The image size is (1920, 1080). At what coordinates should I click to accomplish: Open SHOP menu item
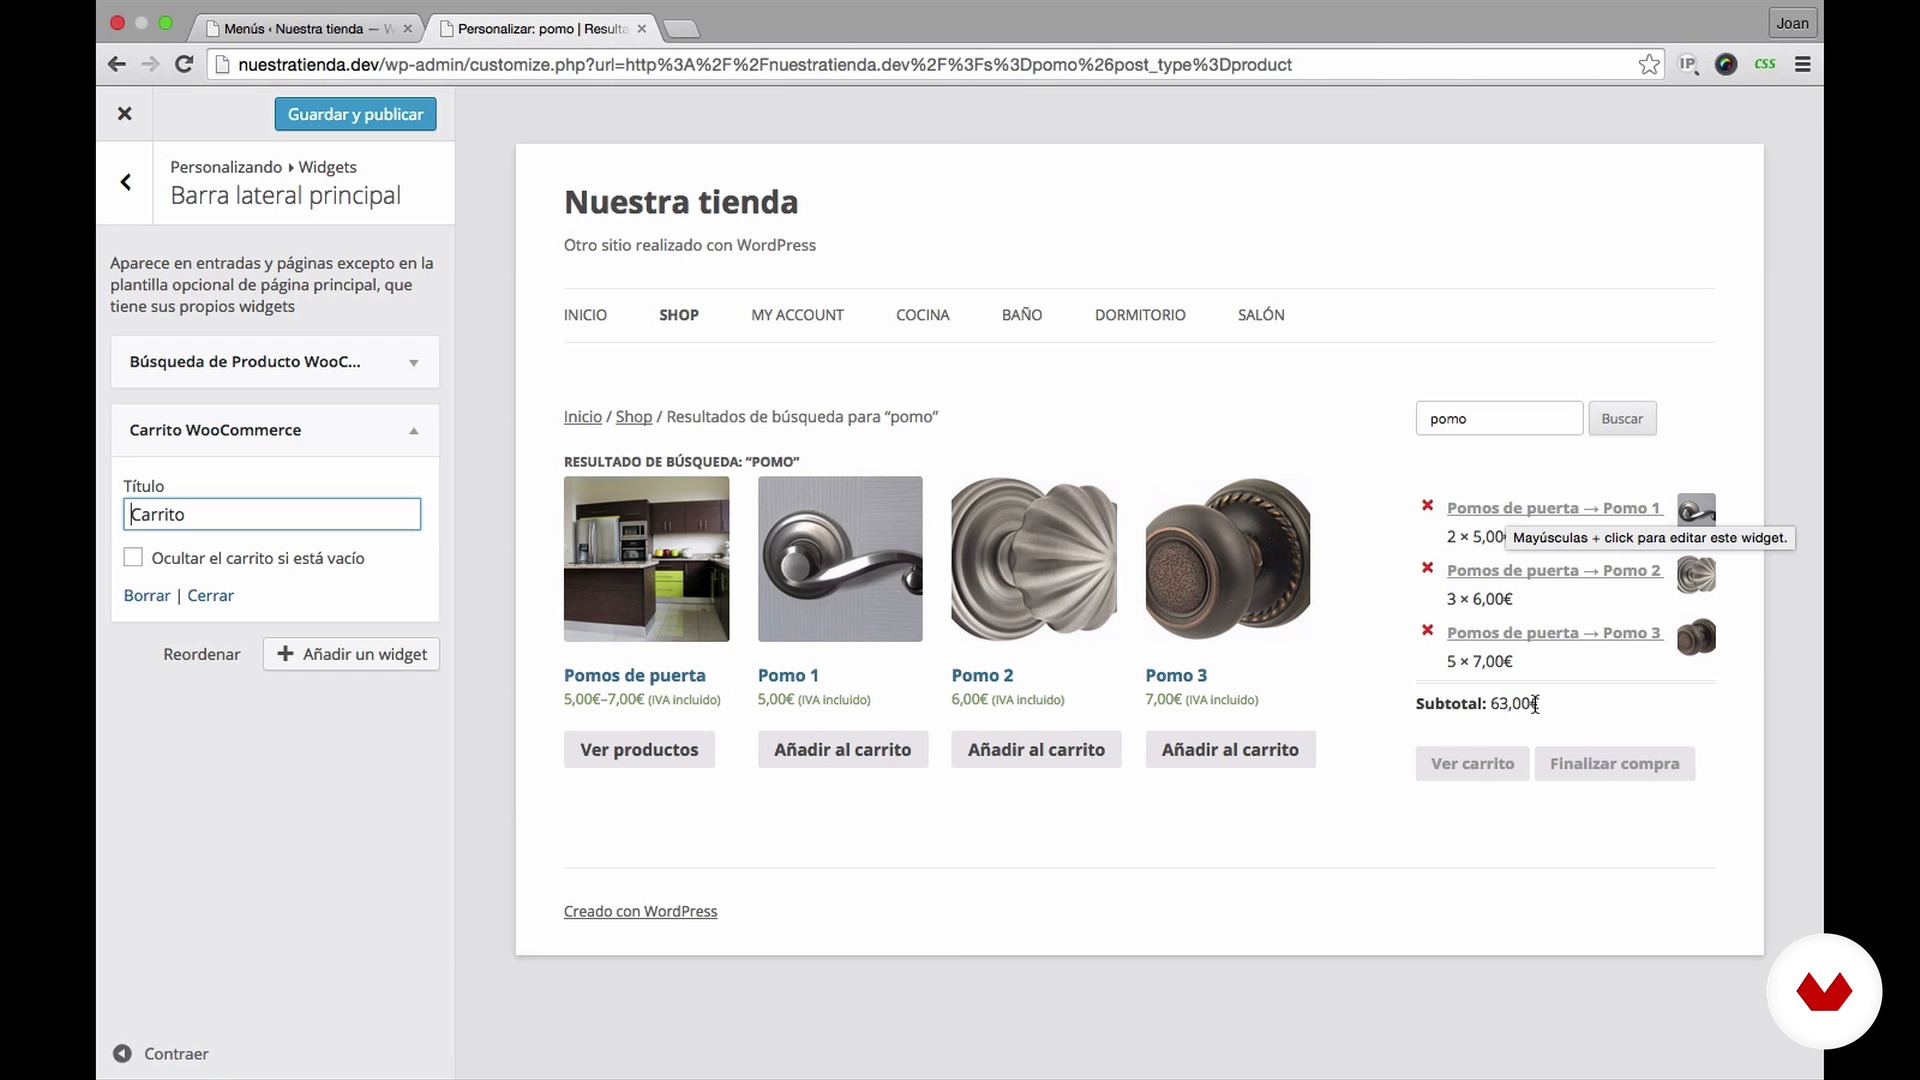679,315
